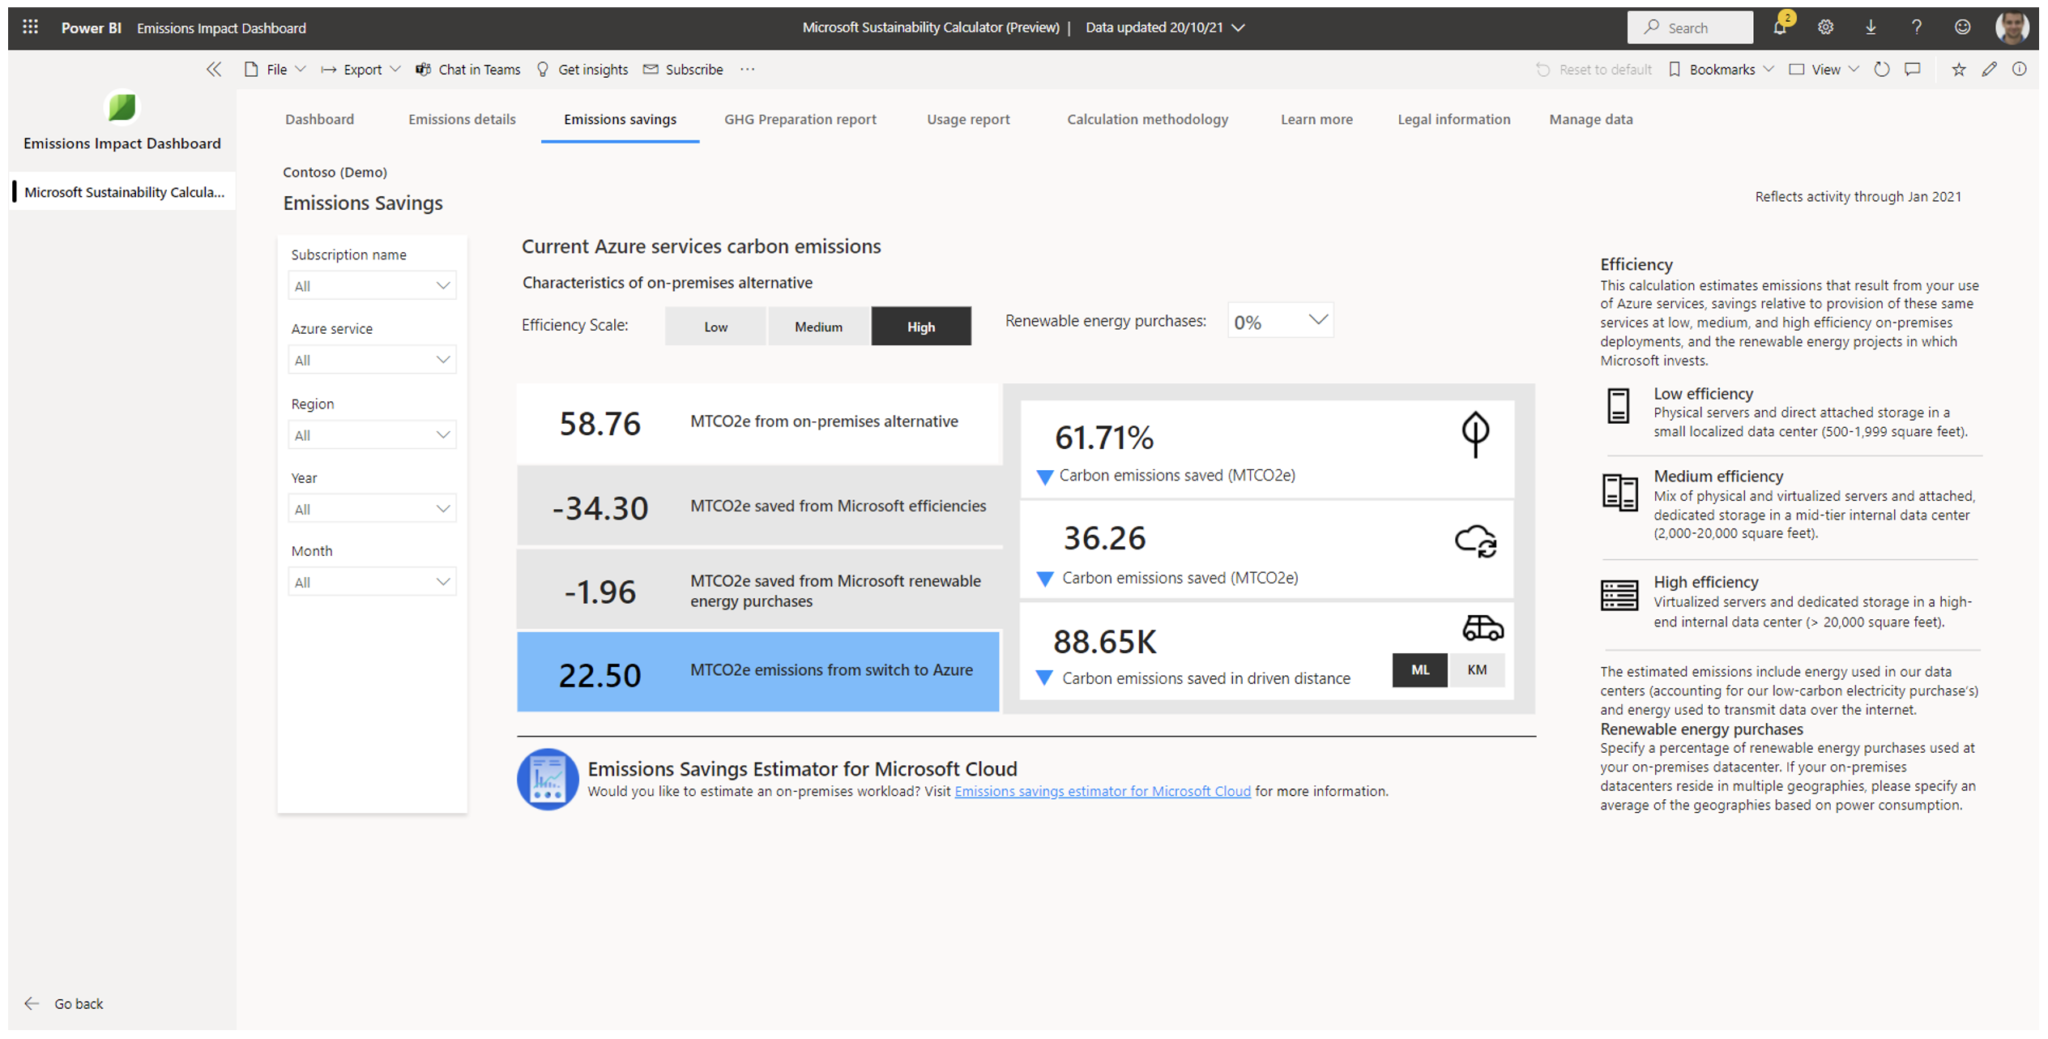Click the Emissions Savings Estimator round icon
This screenshot has height=1039, width=2048.
548,779
